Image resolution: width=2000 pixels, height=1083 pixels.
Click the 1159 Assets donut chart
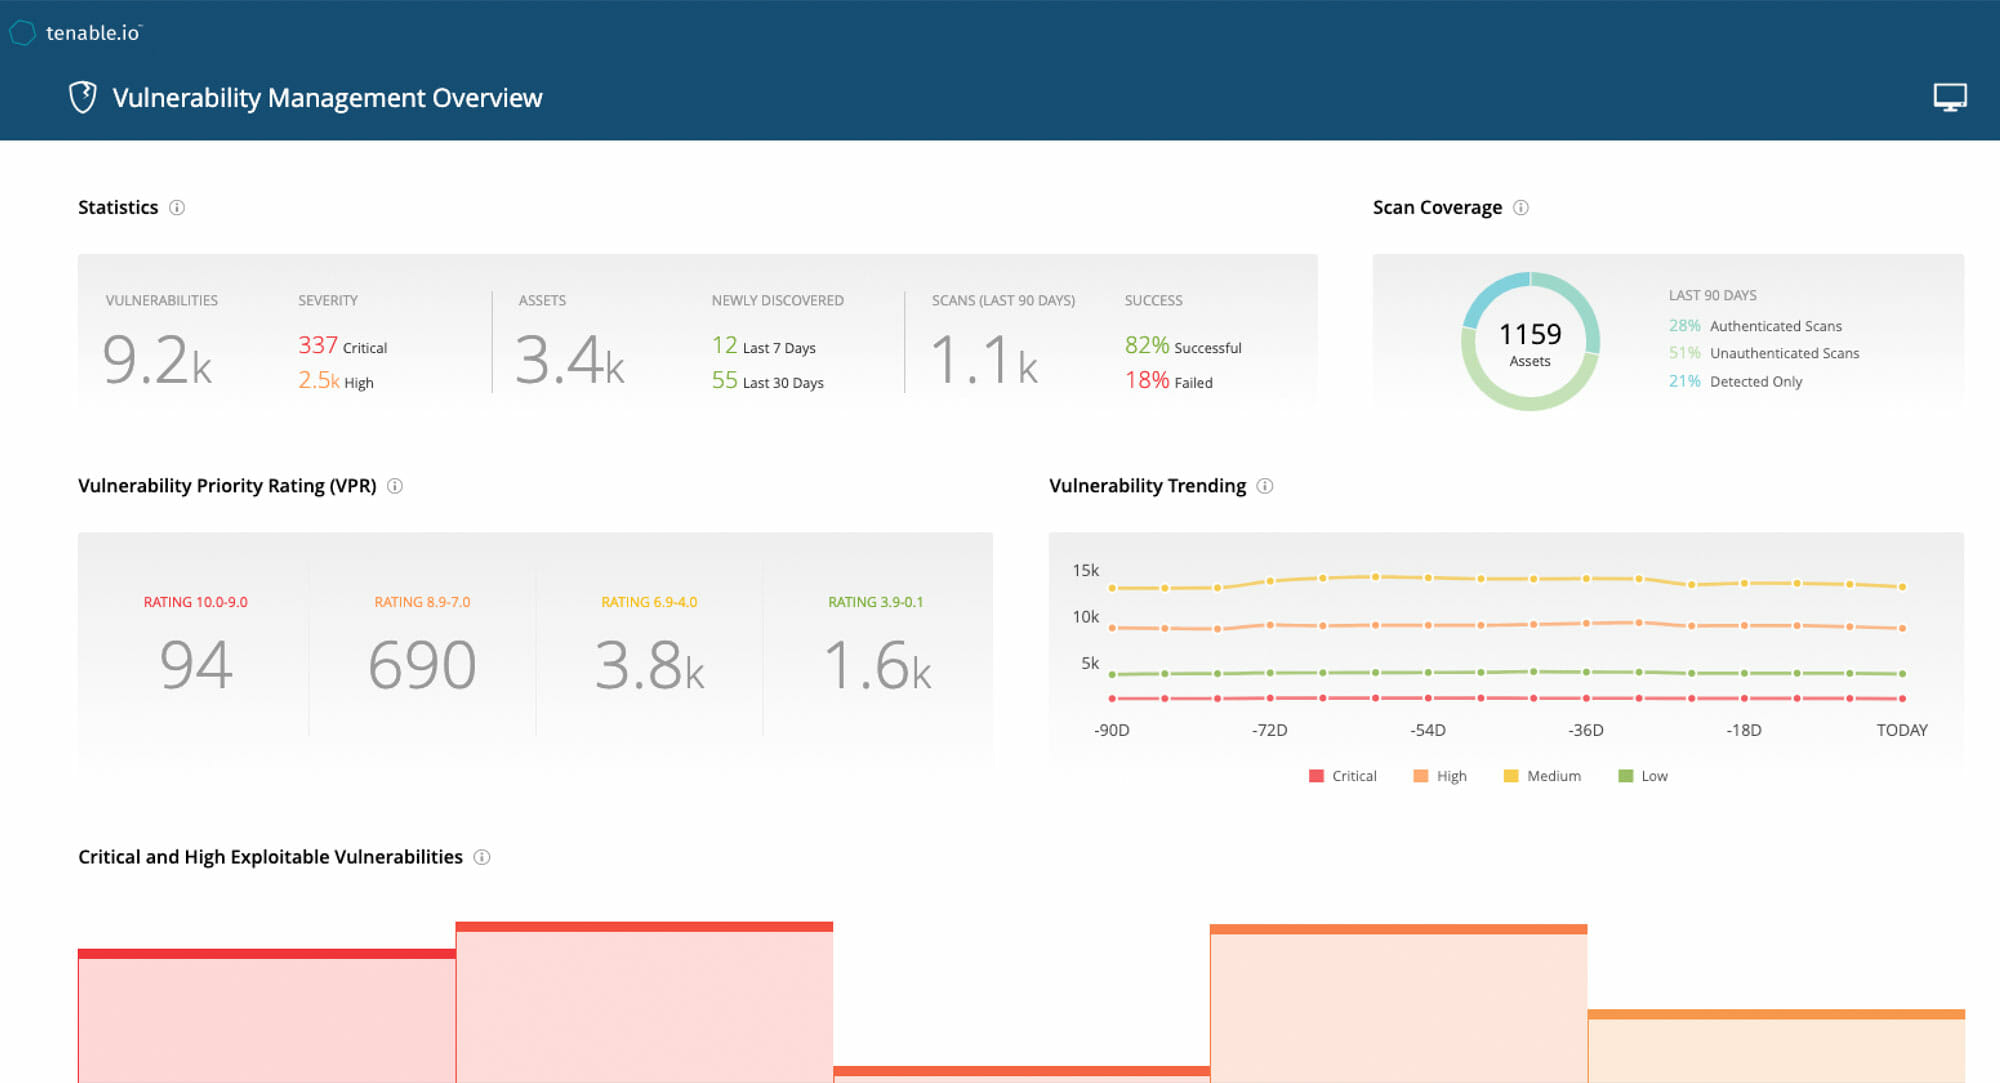1530,341
